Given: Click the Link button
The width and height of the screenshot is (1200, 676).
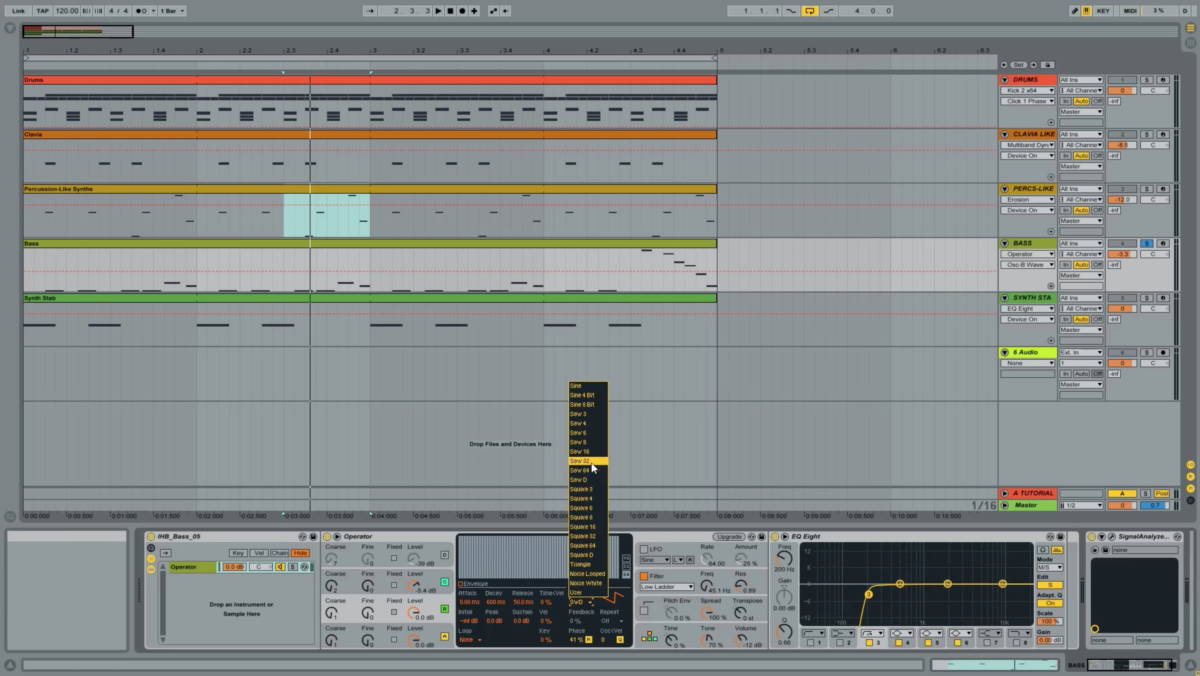Looking at the screenshot, I should click(18, 11).
